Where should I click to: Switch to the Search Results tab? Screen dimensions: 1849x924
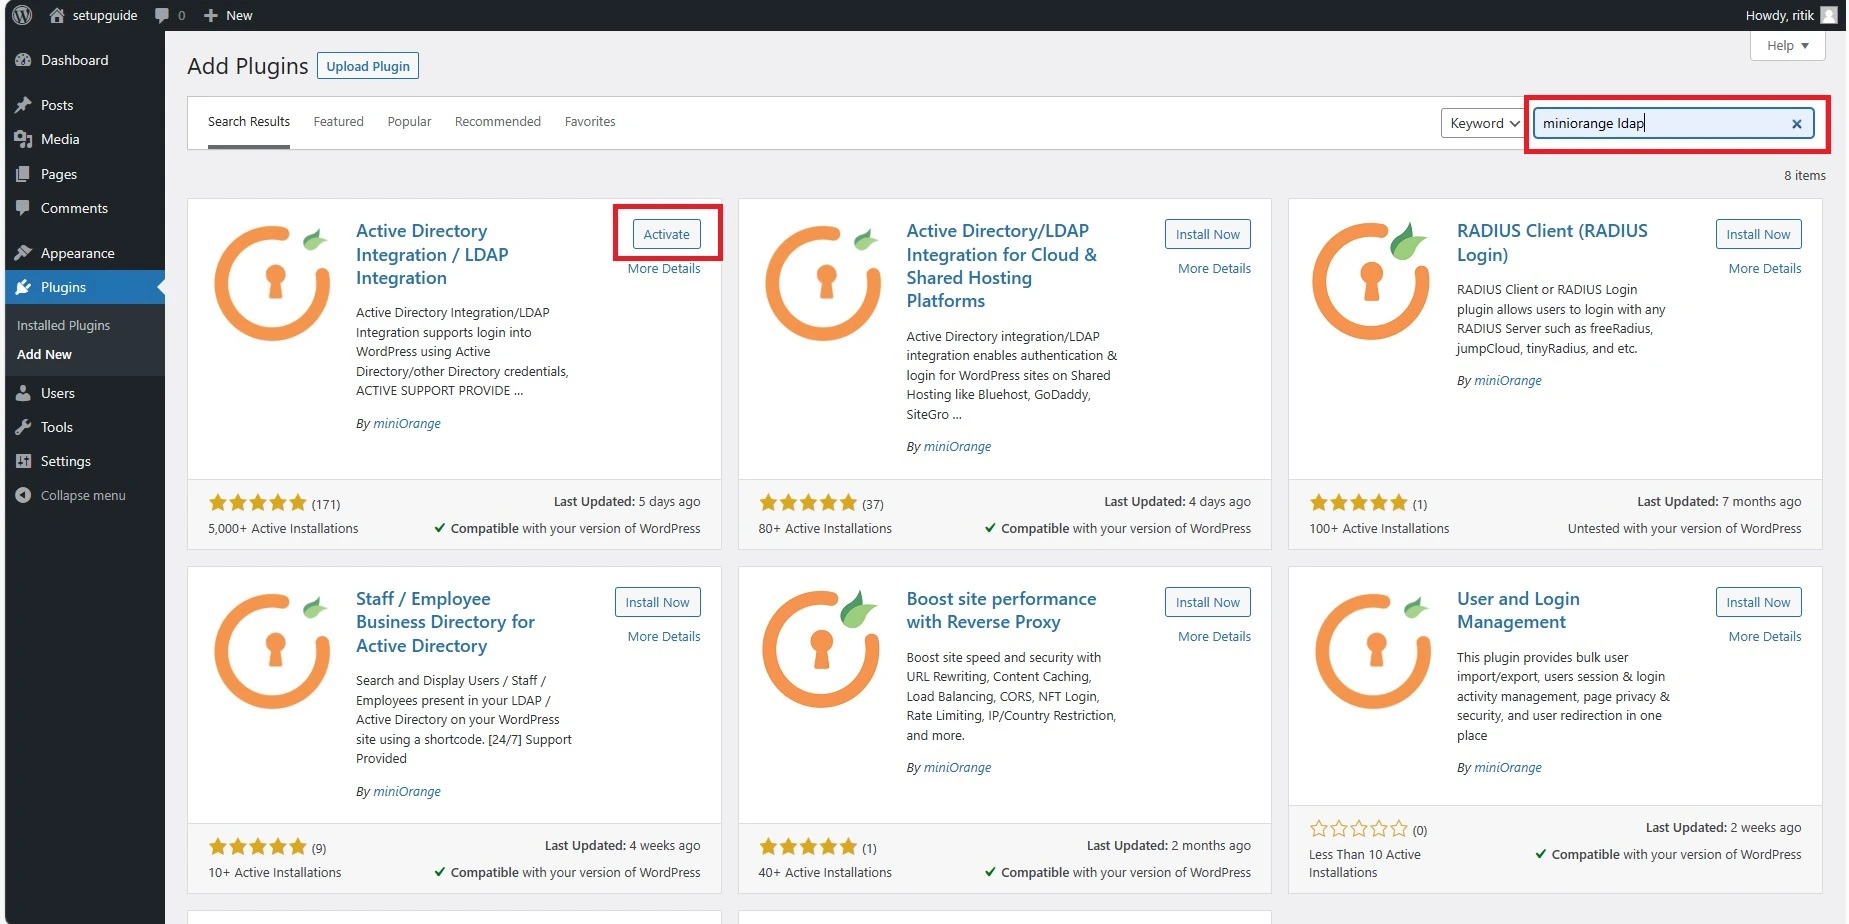coord(249,122)
